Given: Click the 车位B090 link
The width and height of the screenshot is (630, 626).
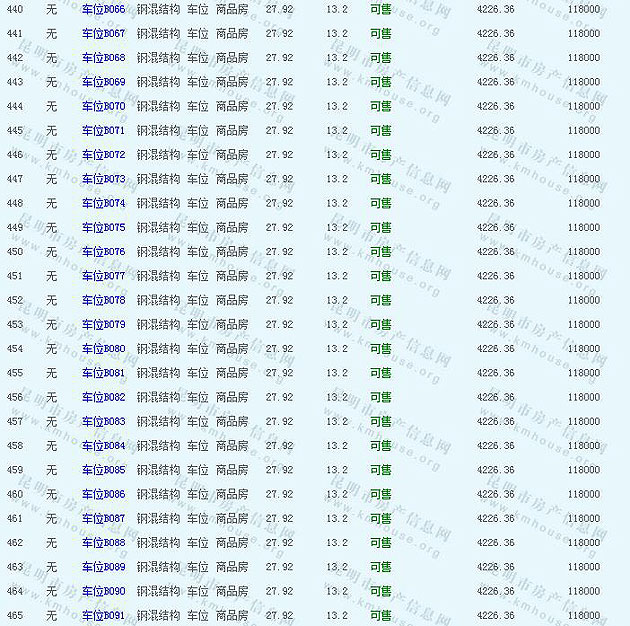Looking at the screenshot, I should [x=104, y=591].
